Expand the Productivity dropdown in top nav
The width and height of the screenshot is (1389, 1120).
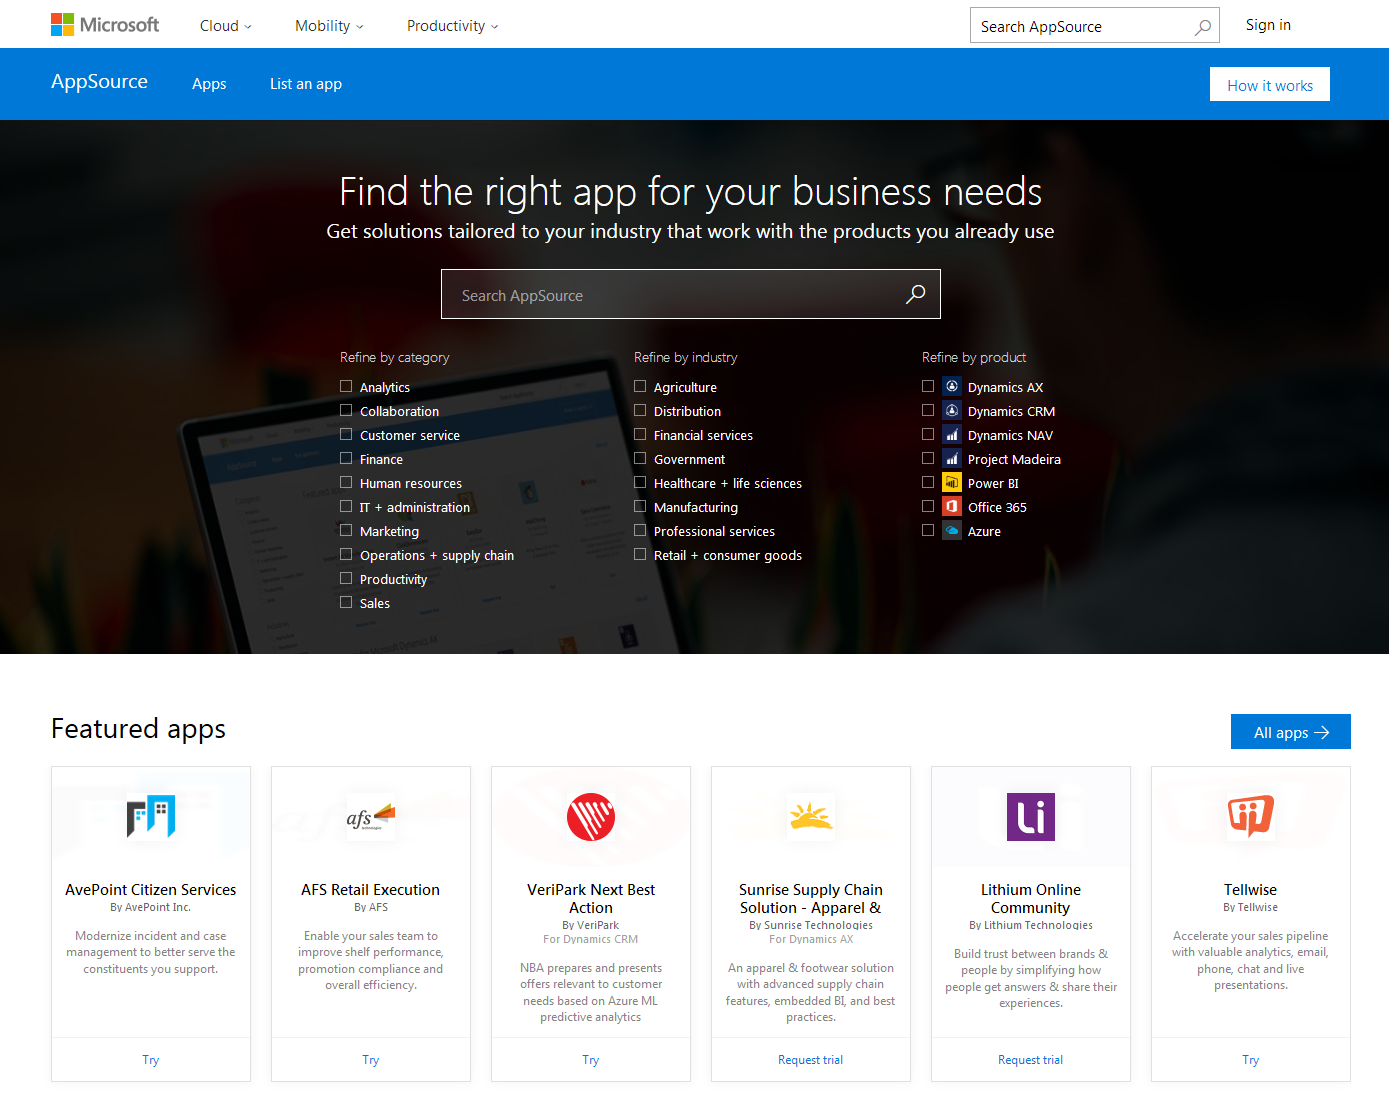point(452,26)
